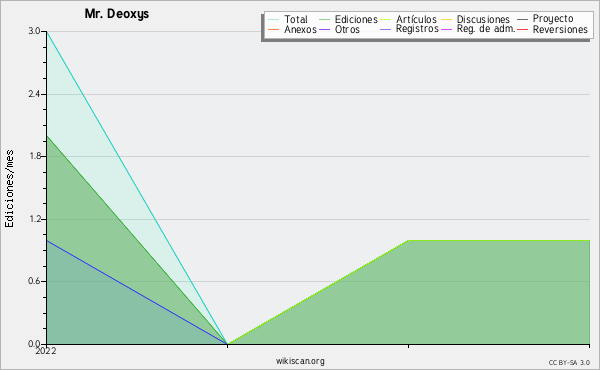Viewport: 600px width, 370px height.
Task: Click the 1.2 y-axis value
Action: [34, 219]
